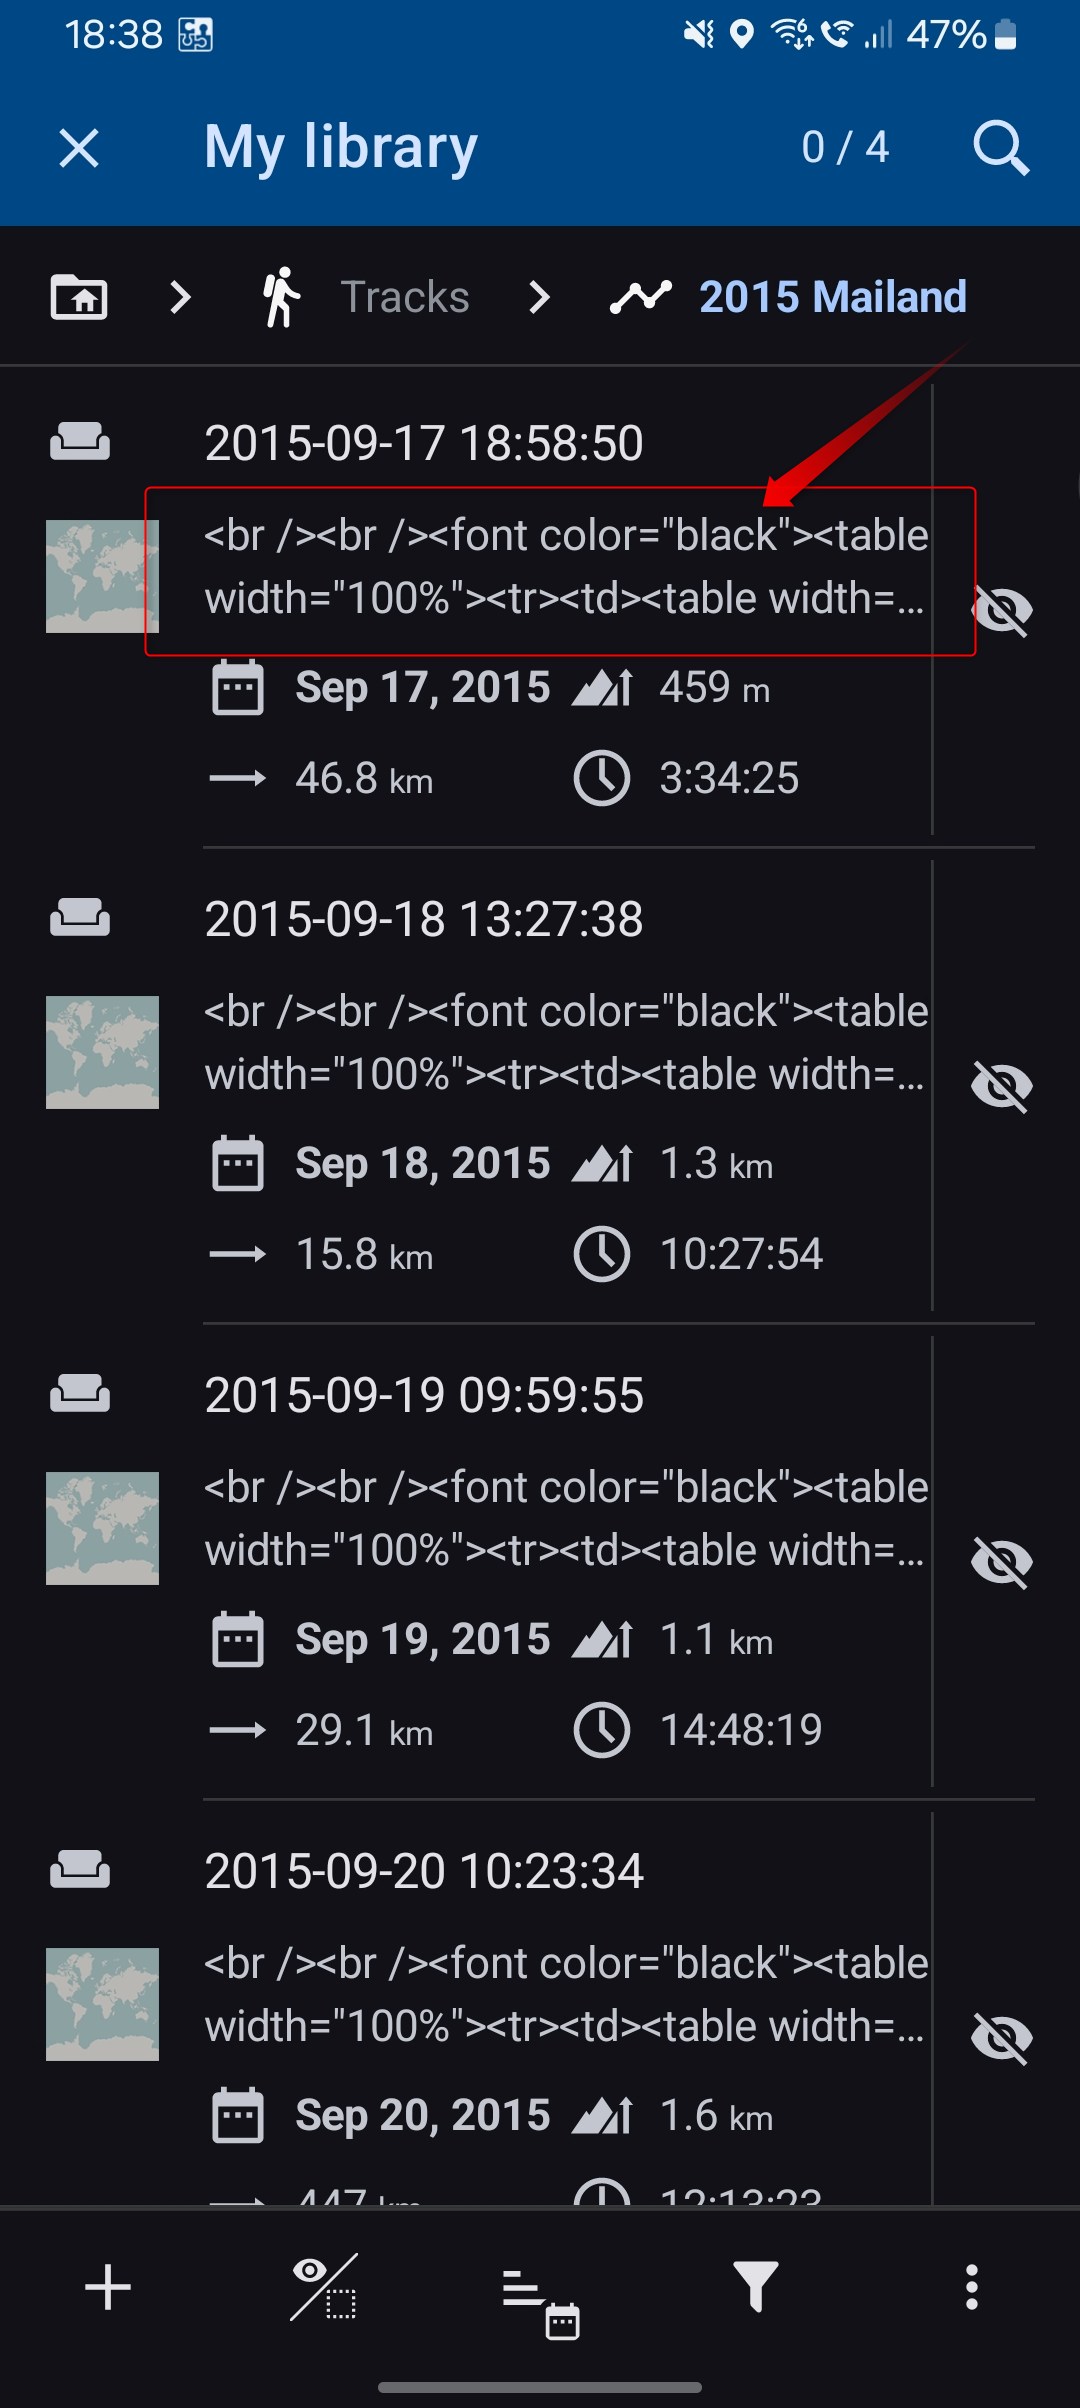The width and height of the screenshot is (1080, 2408).
Task: Open three-dot overflow menu
Action: (971, 2287)
